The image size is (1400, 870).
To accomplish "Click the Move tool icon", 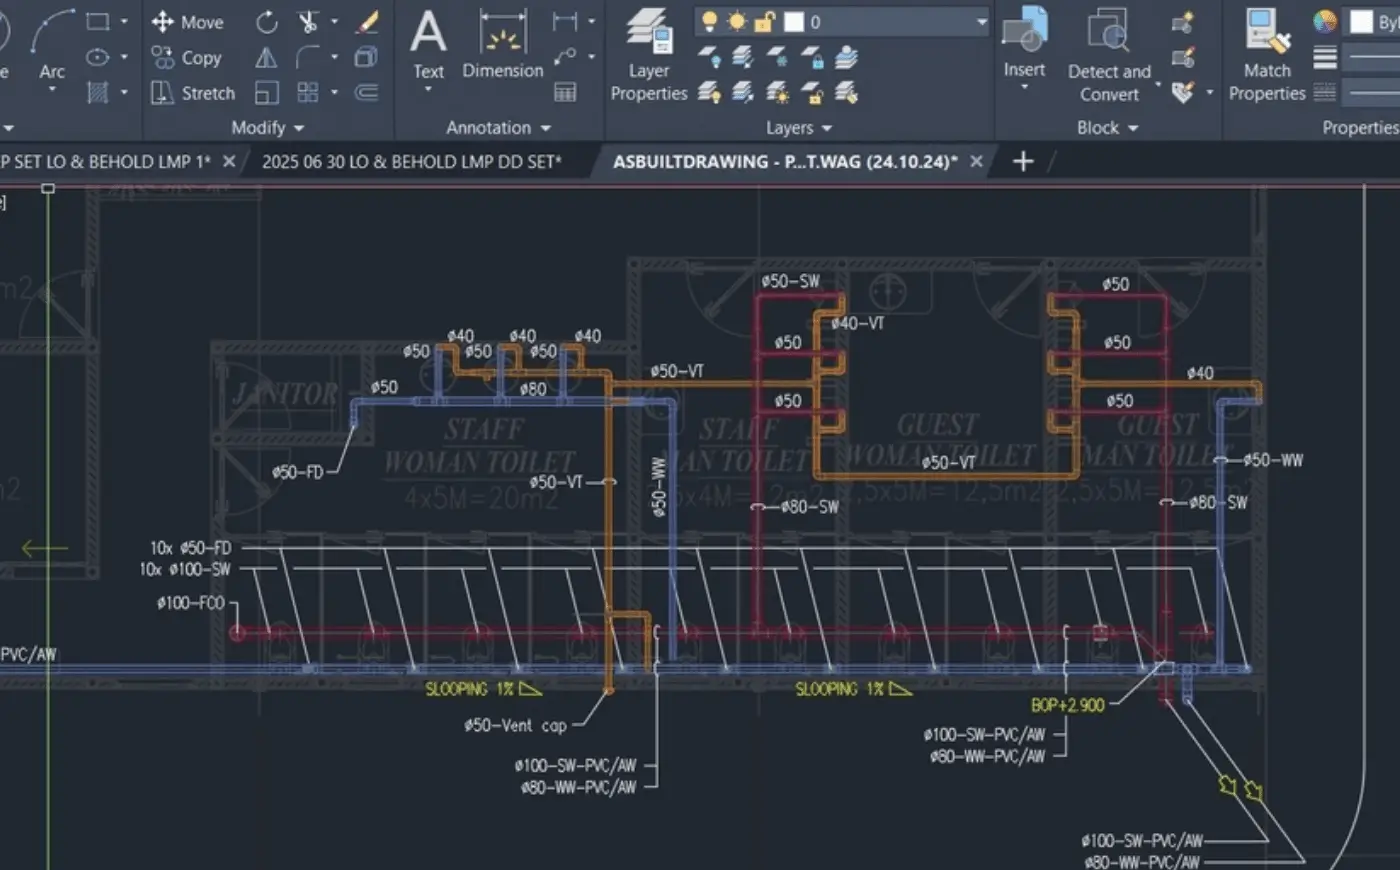I will pos(163,22).
